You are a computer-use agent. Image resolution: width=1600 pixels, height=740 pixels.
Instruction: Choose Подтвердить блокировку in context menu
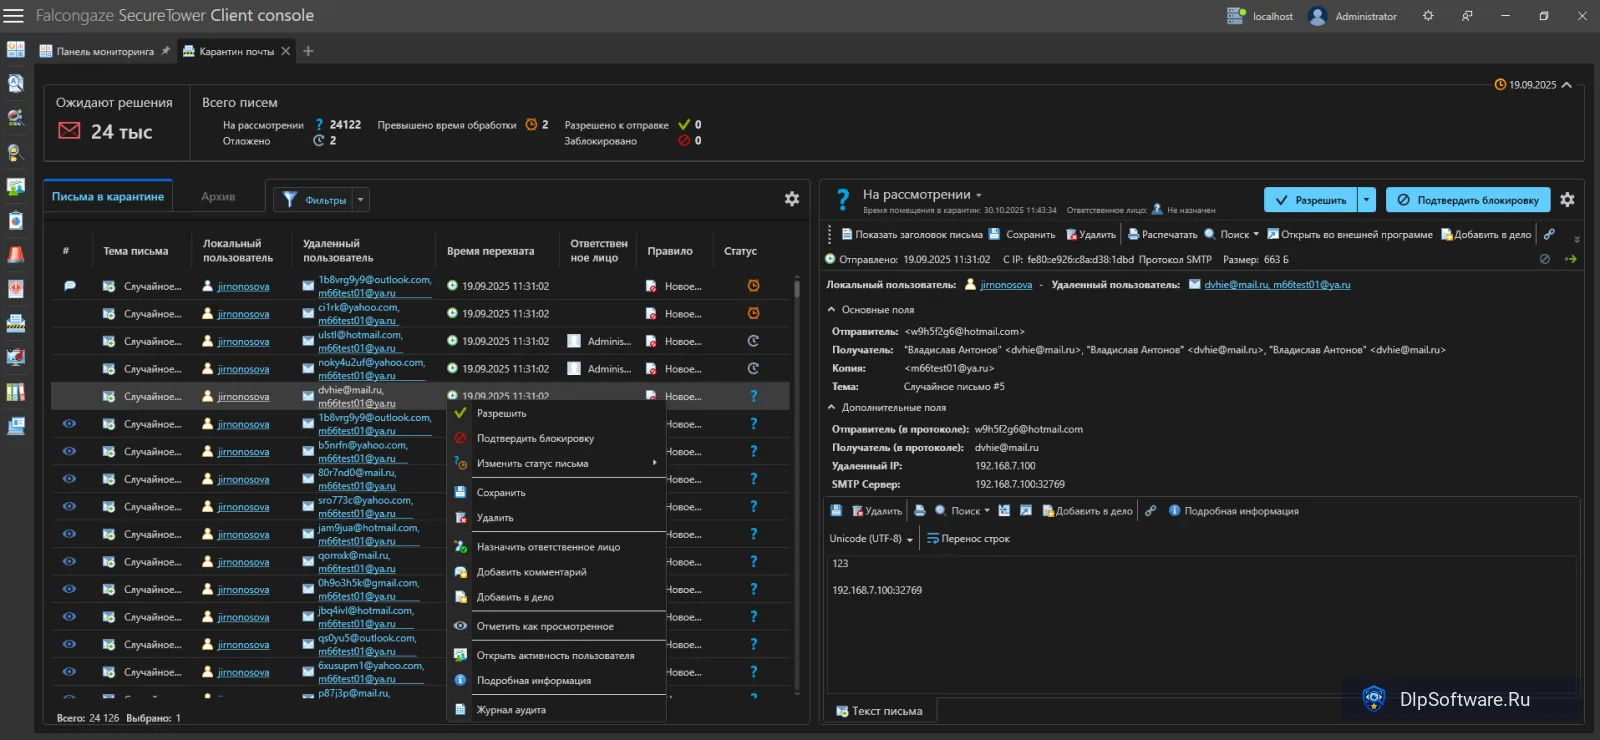pos(556,438)
